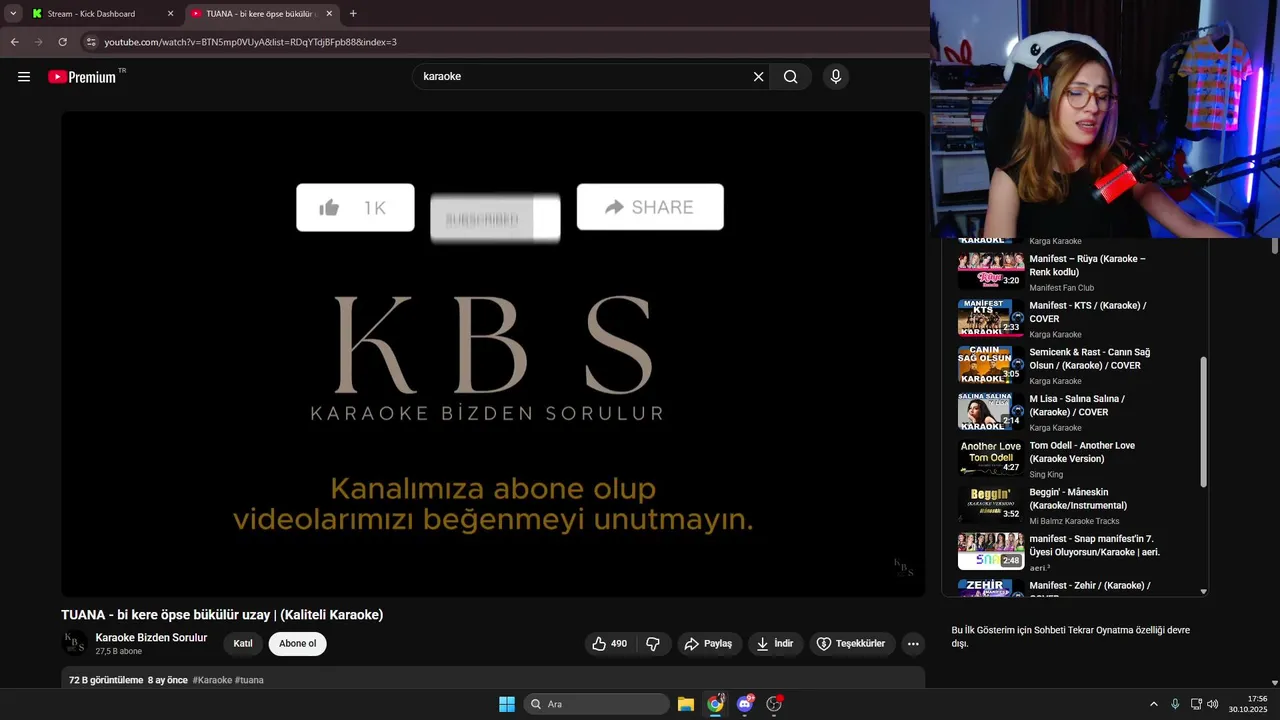Expand hidden system tray icons
Viewport: 1280px width, 720px height.
tap(1153, 704)
